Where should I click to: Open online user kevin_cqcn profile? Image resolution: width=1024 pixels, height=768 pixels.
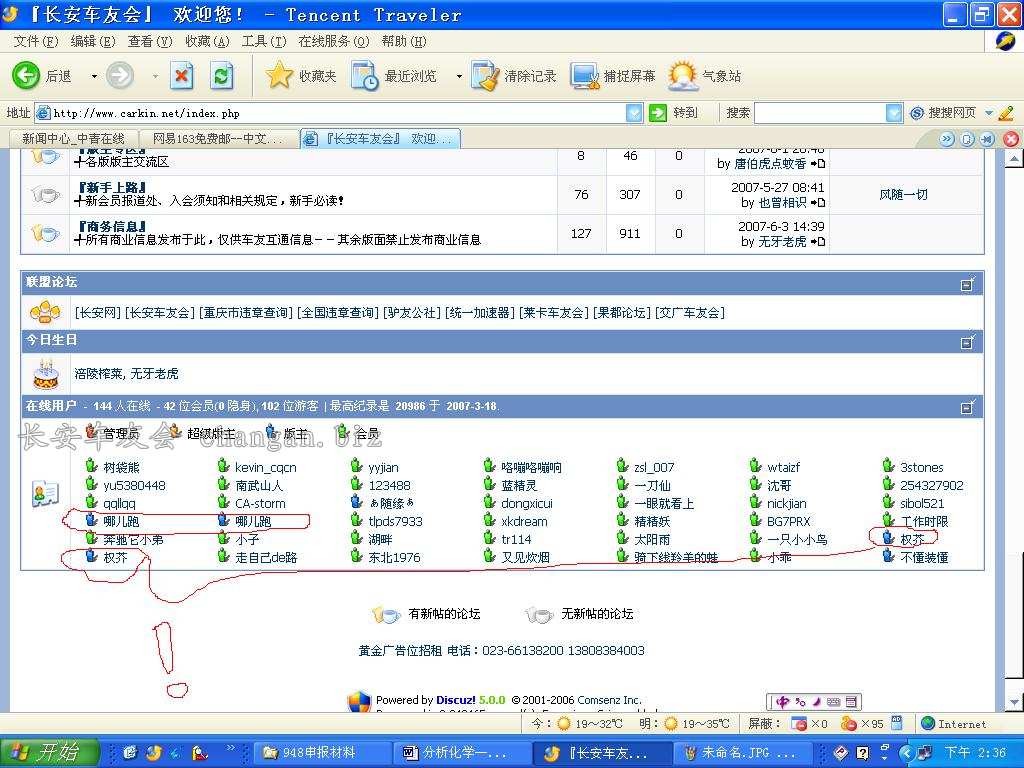(266, 468)
